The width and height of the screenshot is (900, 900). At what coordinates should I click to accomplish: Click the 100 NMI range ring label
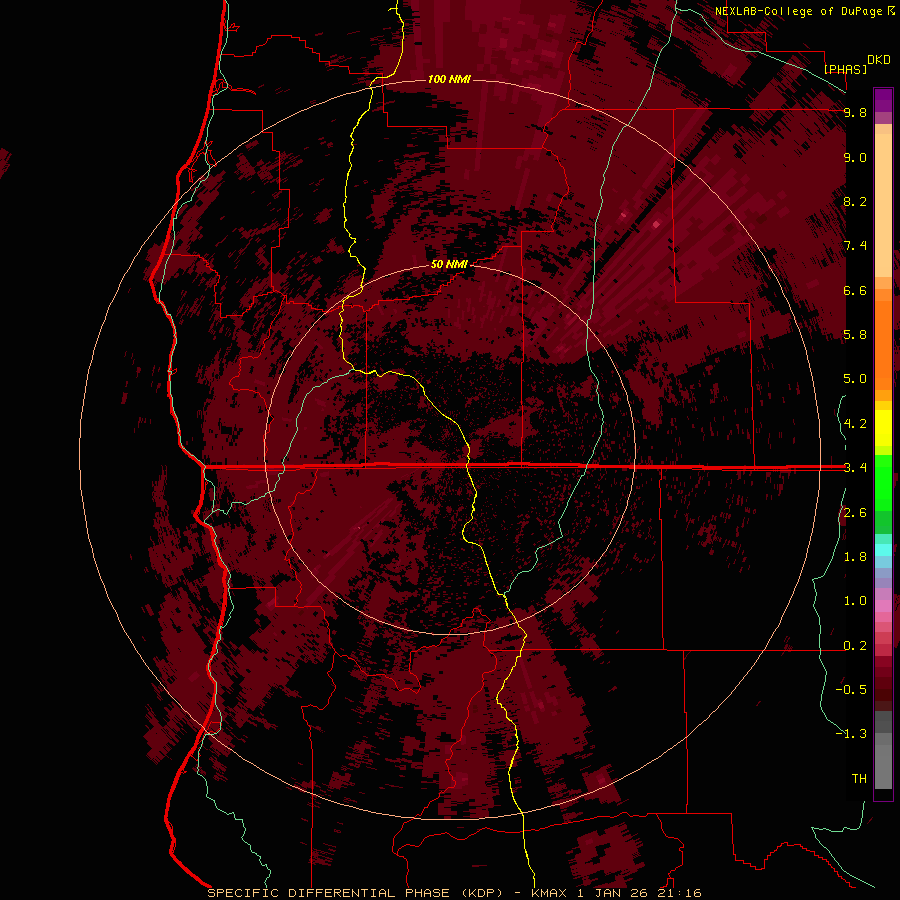pyautogui.click(x=449, y=79)
